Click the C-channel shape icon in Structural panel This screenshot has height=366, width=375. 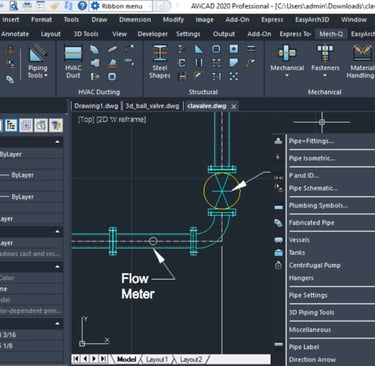182,63
